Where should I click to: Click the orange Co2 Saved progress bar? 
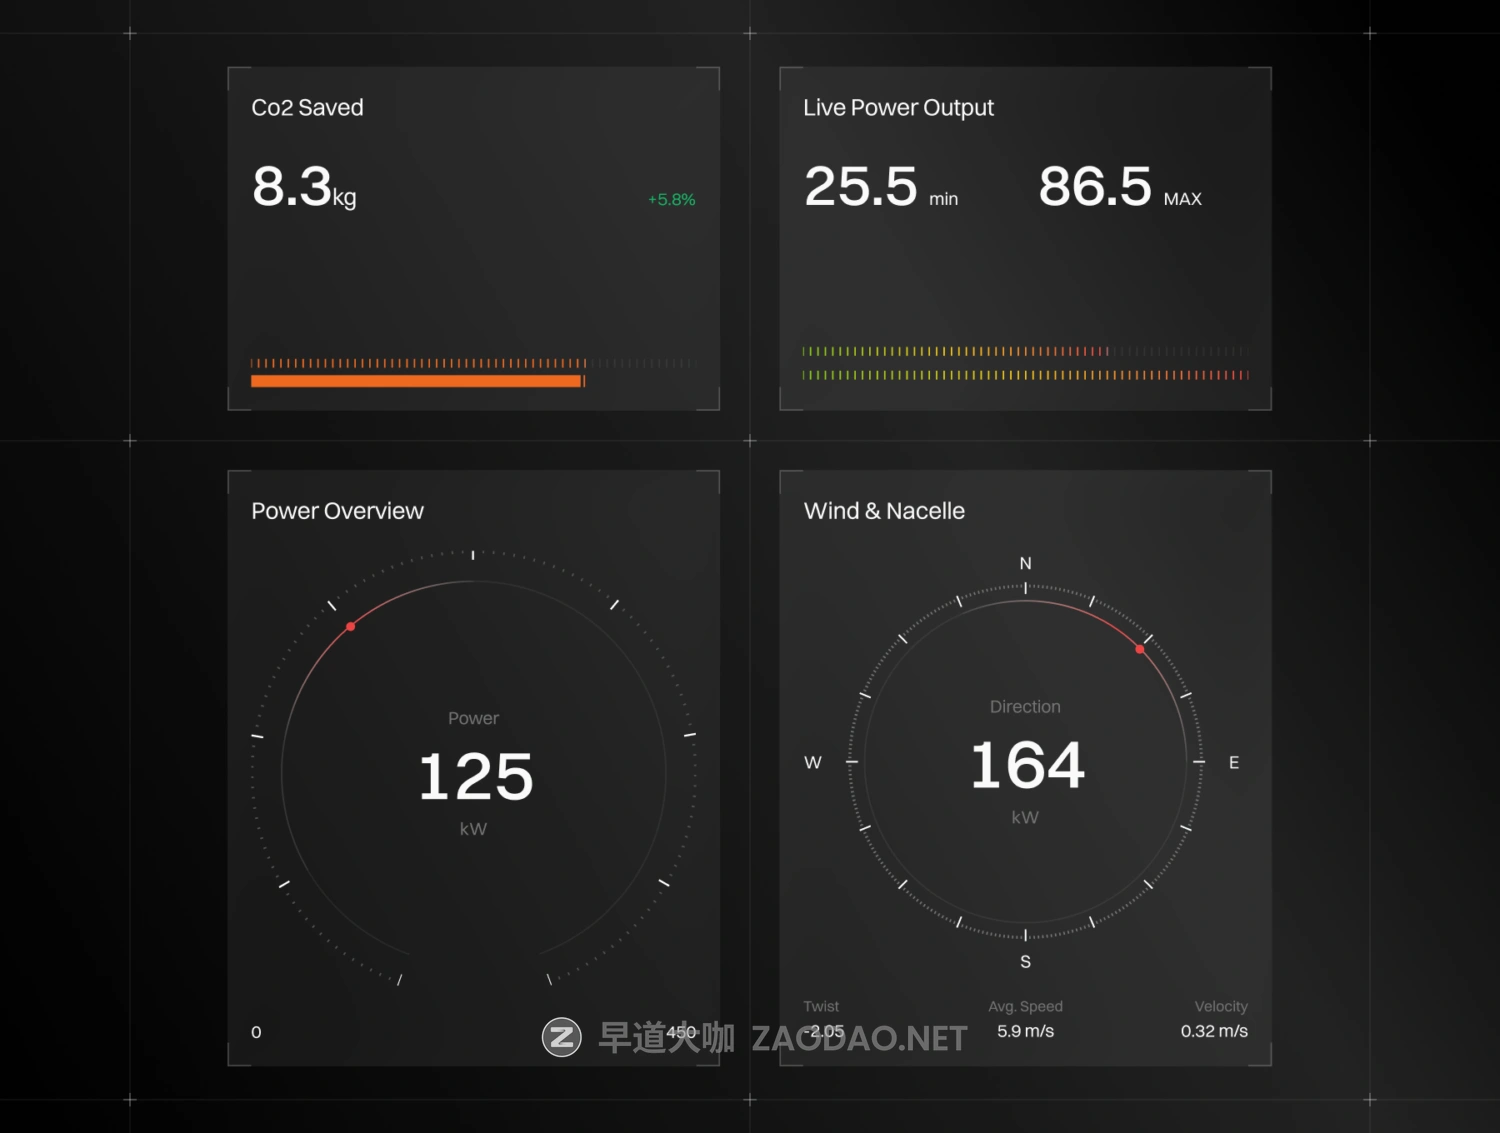tap(418, 381)
